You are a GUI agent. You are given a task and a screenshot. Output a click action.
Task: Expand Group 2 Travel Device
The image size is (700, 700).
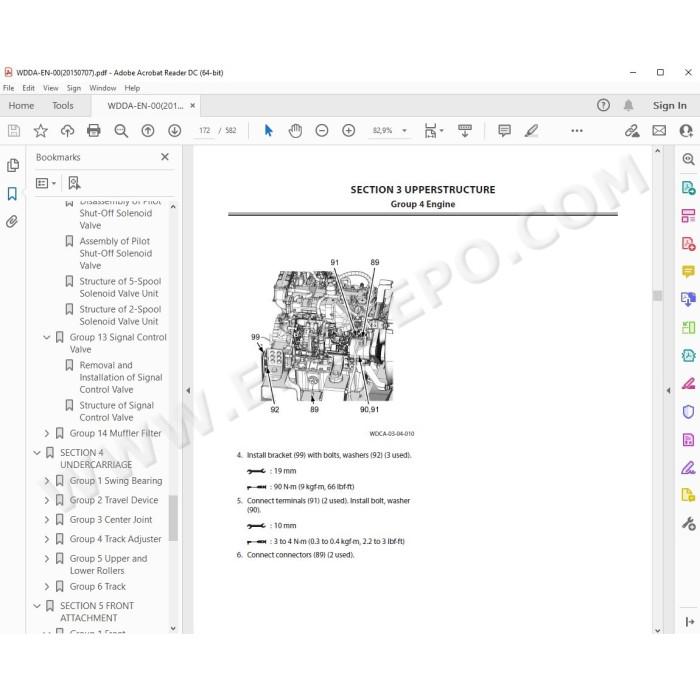click(x=46, y=500)
